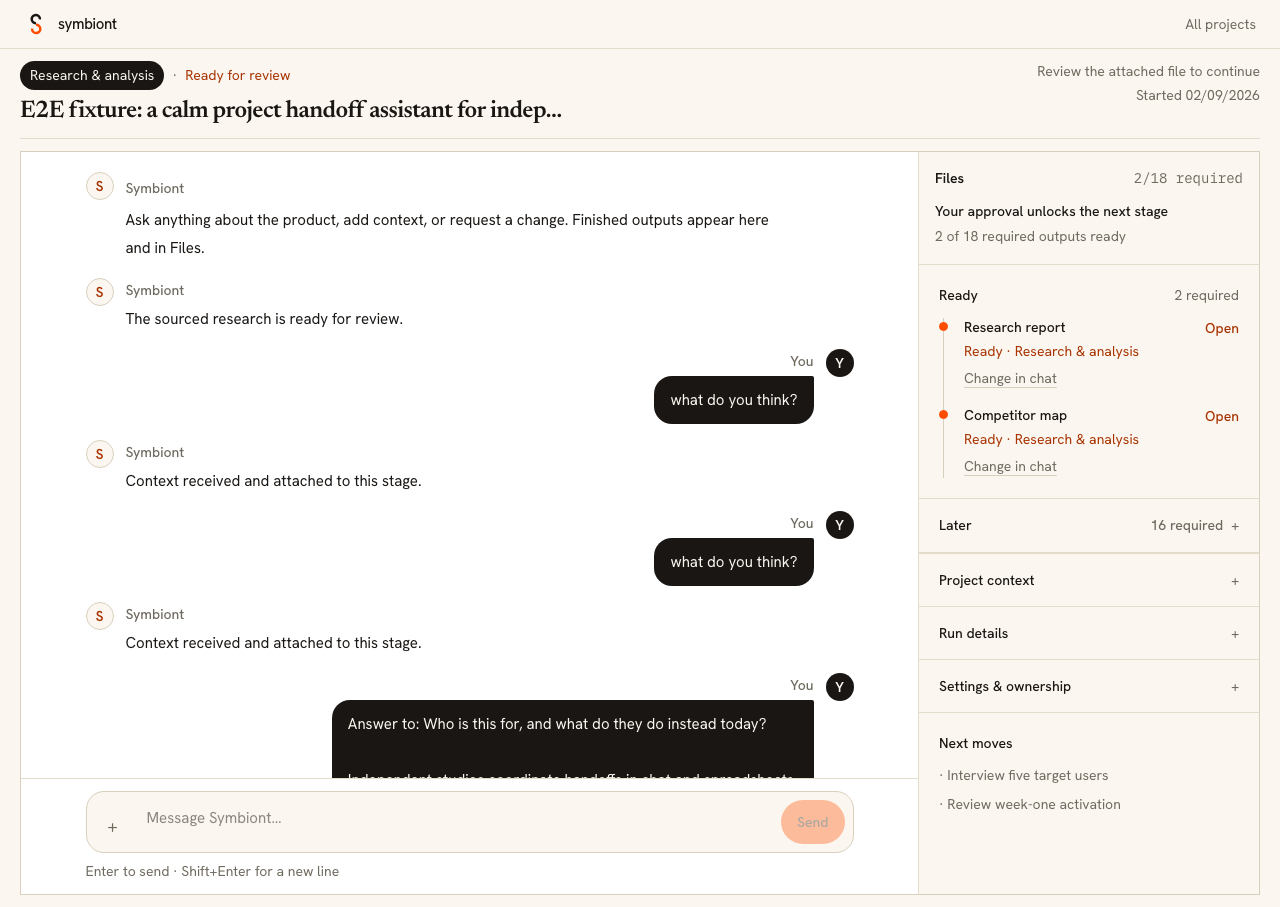Click the Started 02/09/2026 date
The image size is (1280, 907).
point(1197,95)
